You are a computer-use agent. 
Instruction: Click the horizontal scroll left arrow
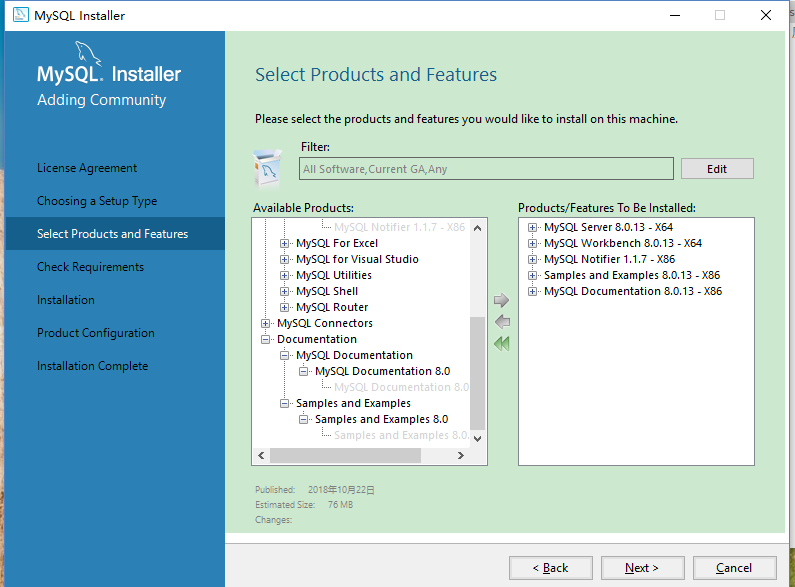[261, 455]
